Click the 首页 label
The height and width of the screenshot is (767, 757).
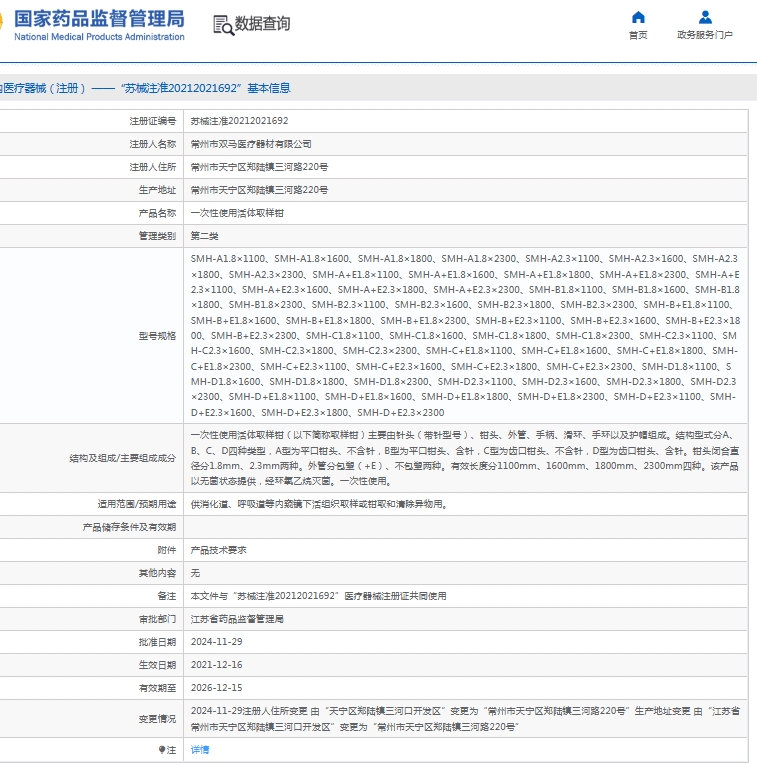[x=638, y=35]
